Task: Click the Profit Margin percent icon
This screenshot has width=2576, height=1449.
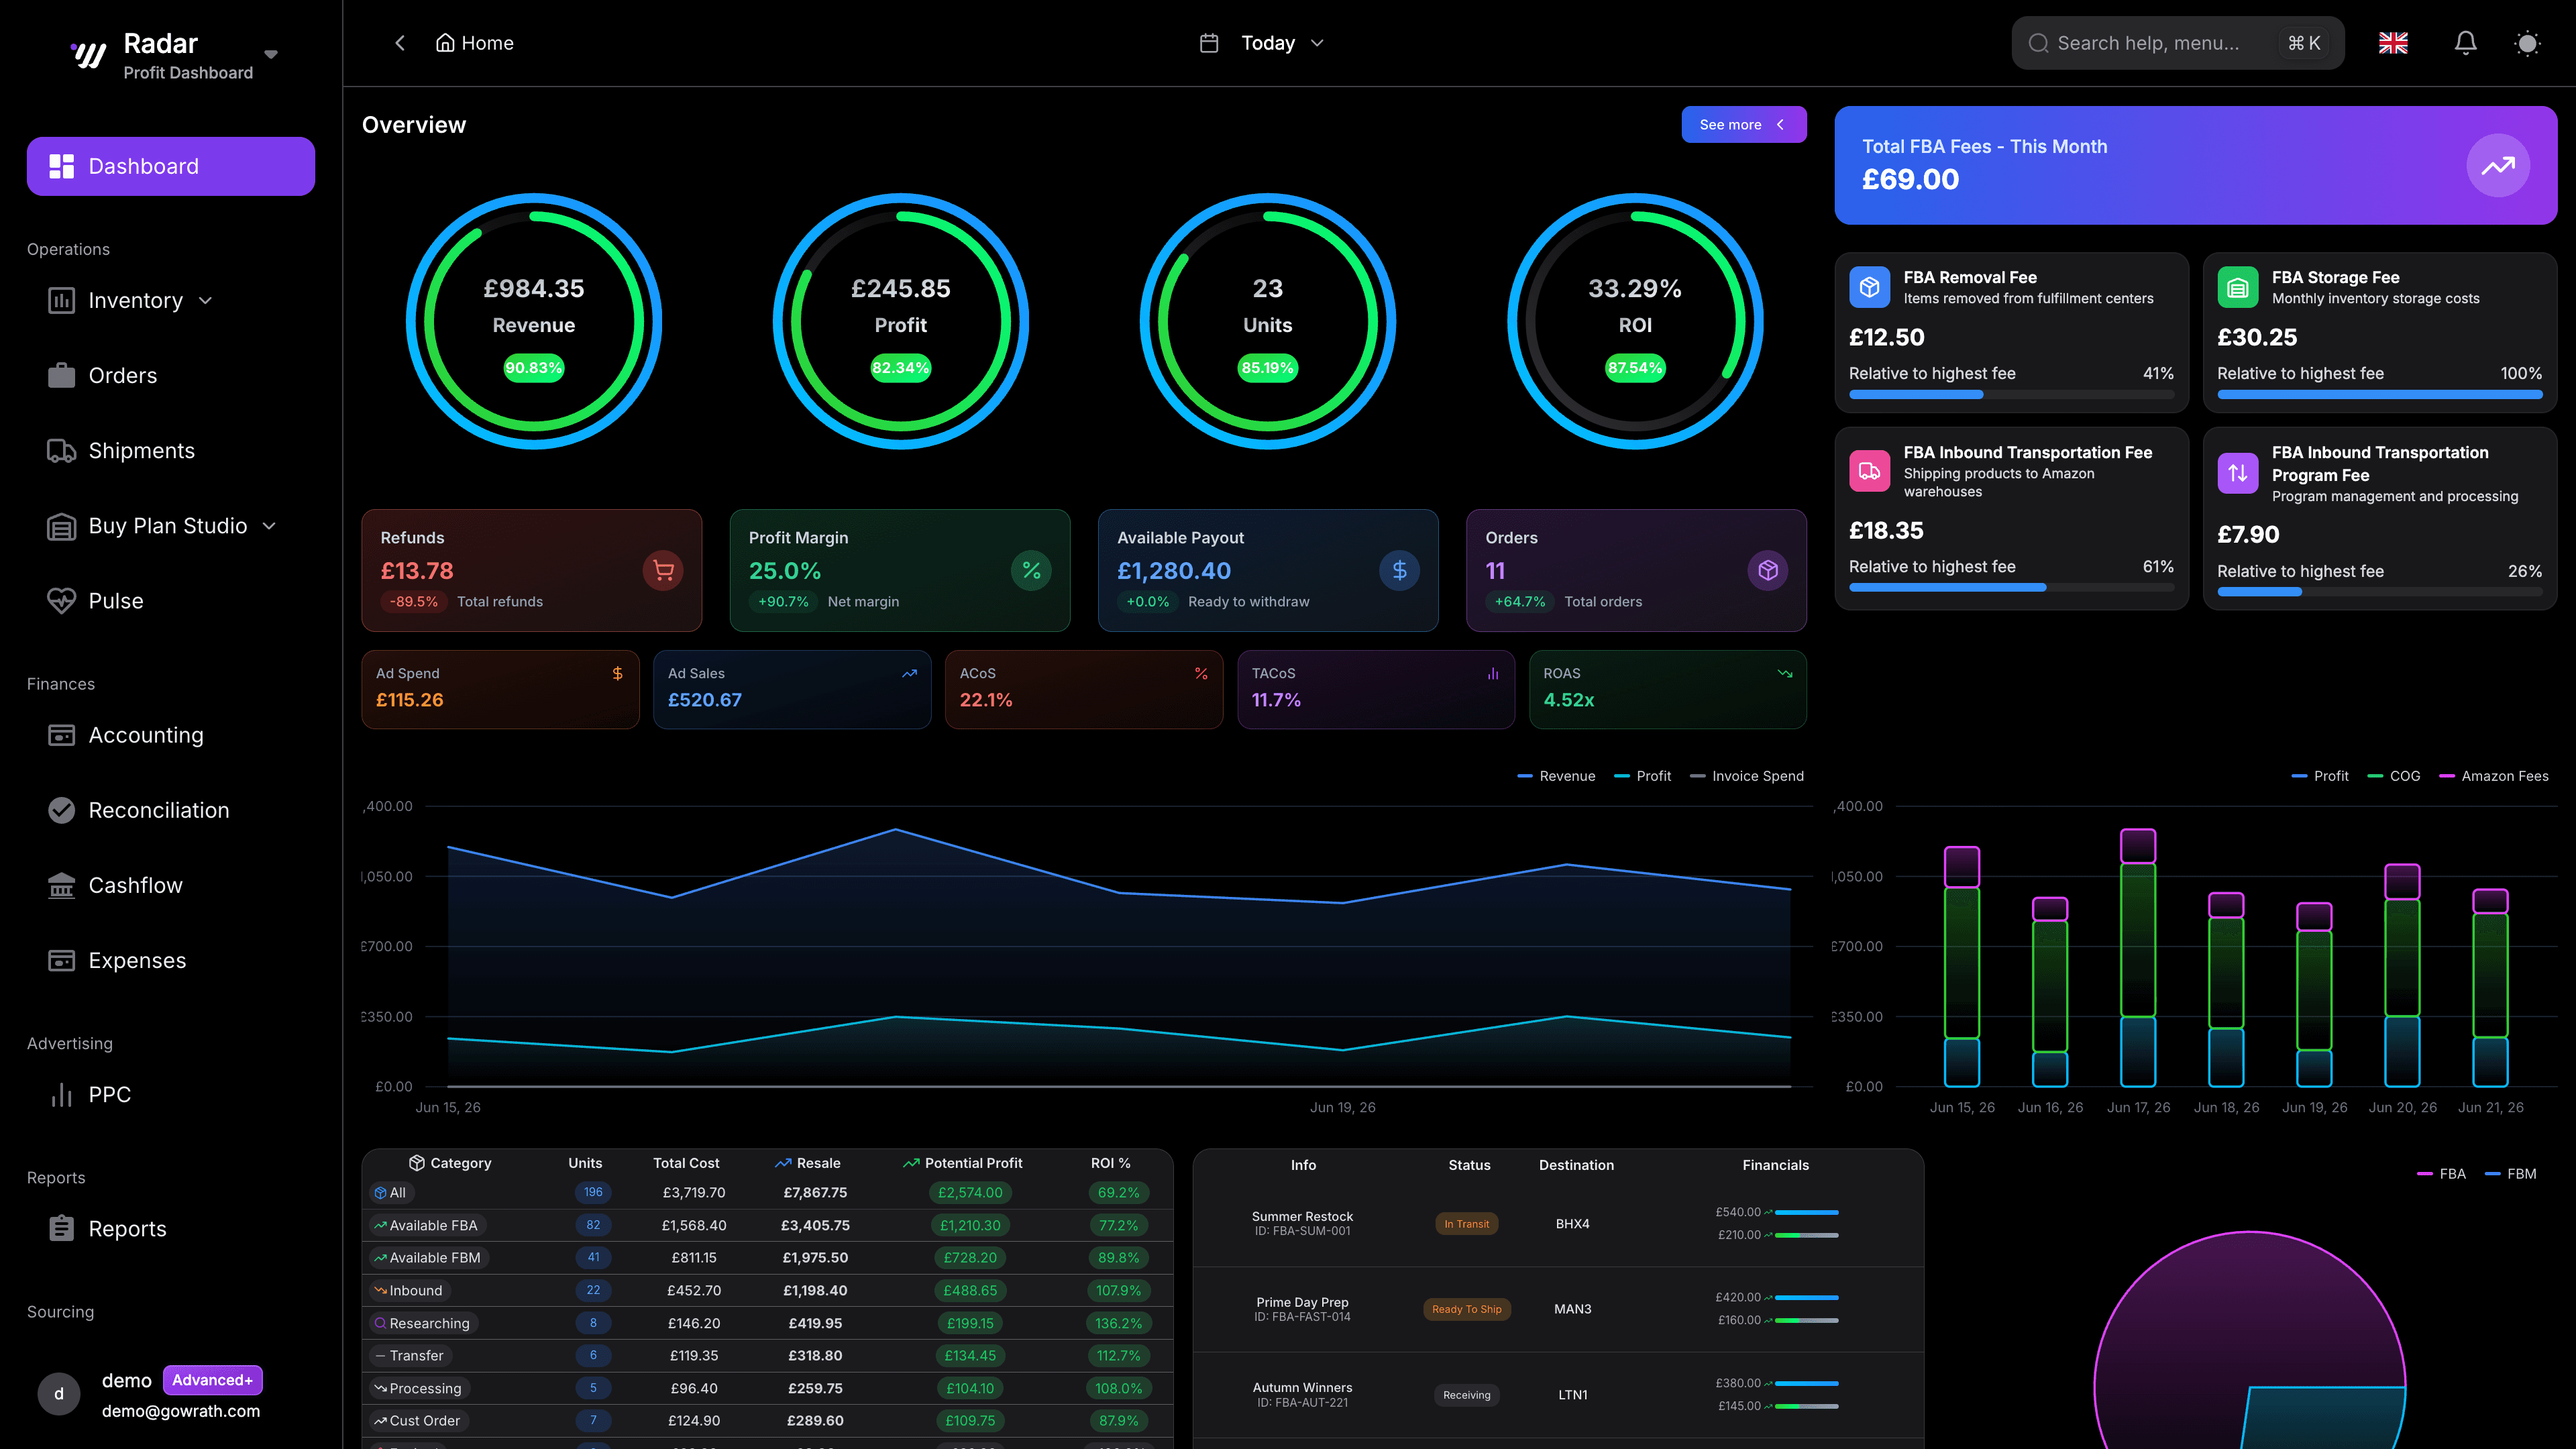Action: click(x=1031, y=571)
